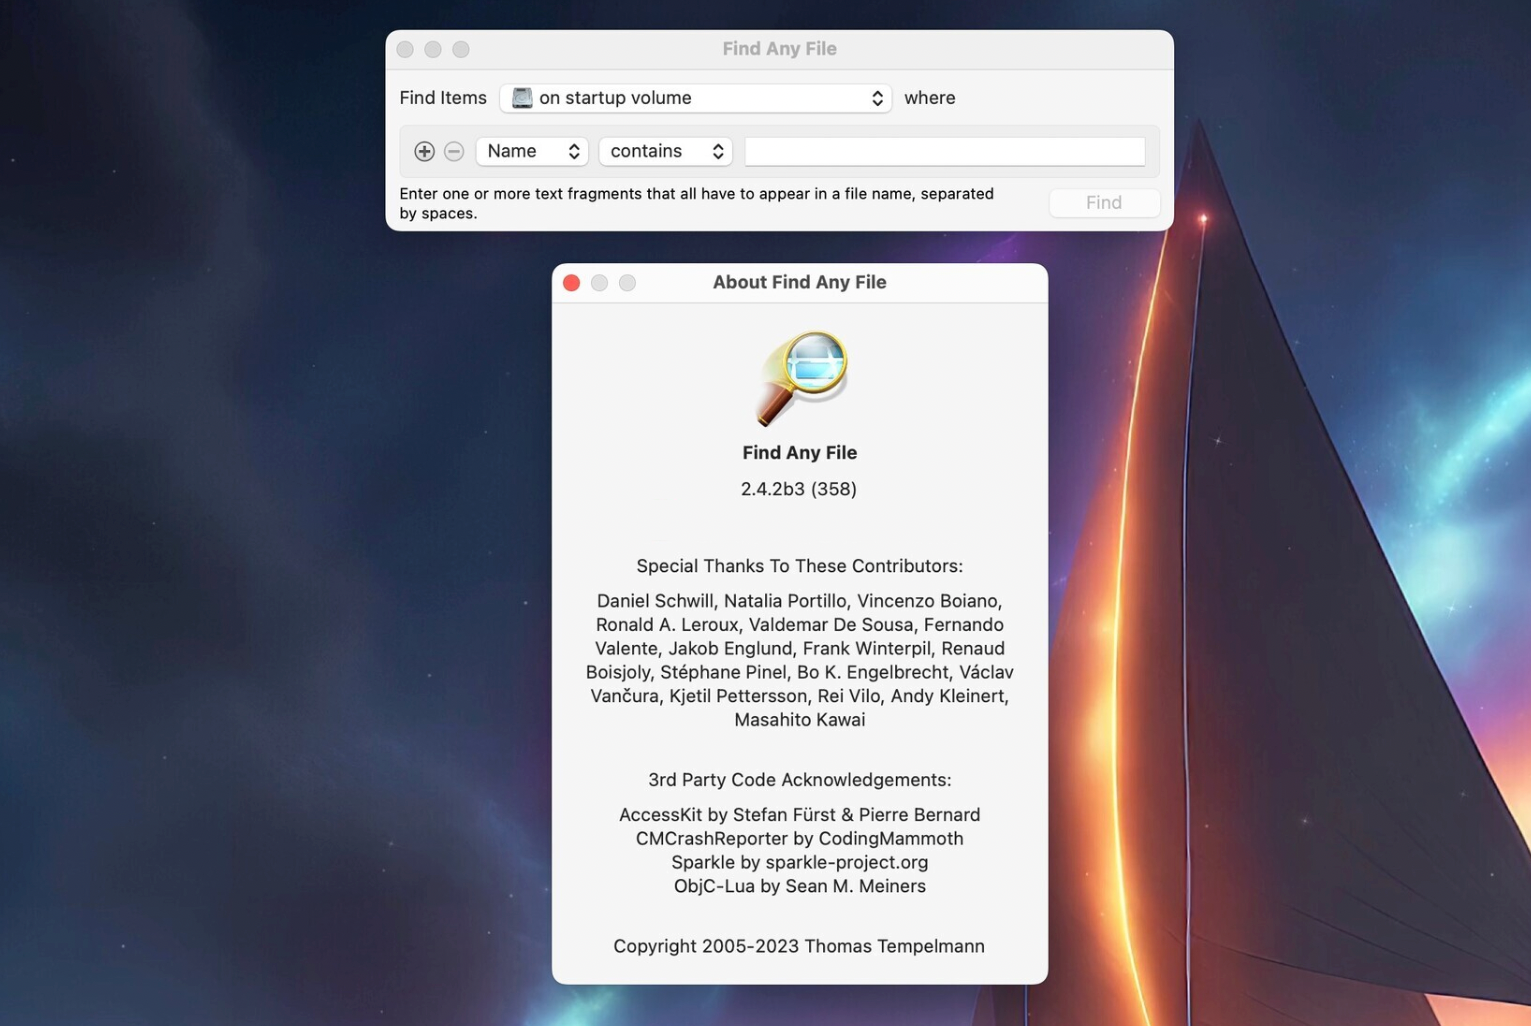Click the bold 'Find Any File' app name
The width and height of the screenshot is (1531, 1026).
click(x=800, y=453)
